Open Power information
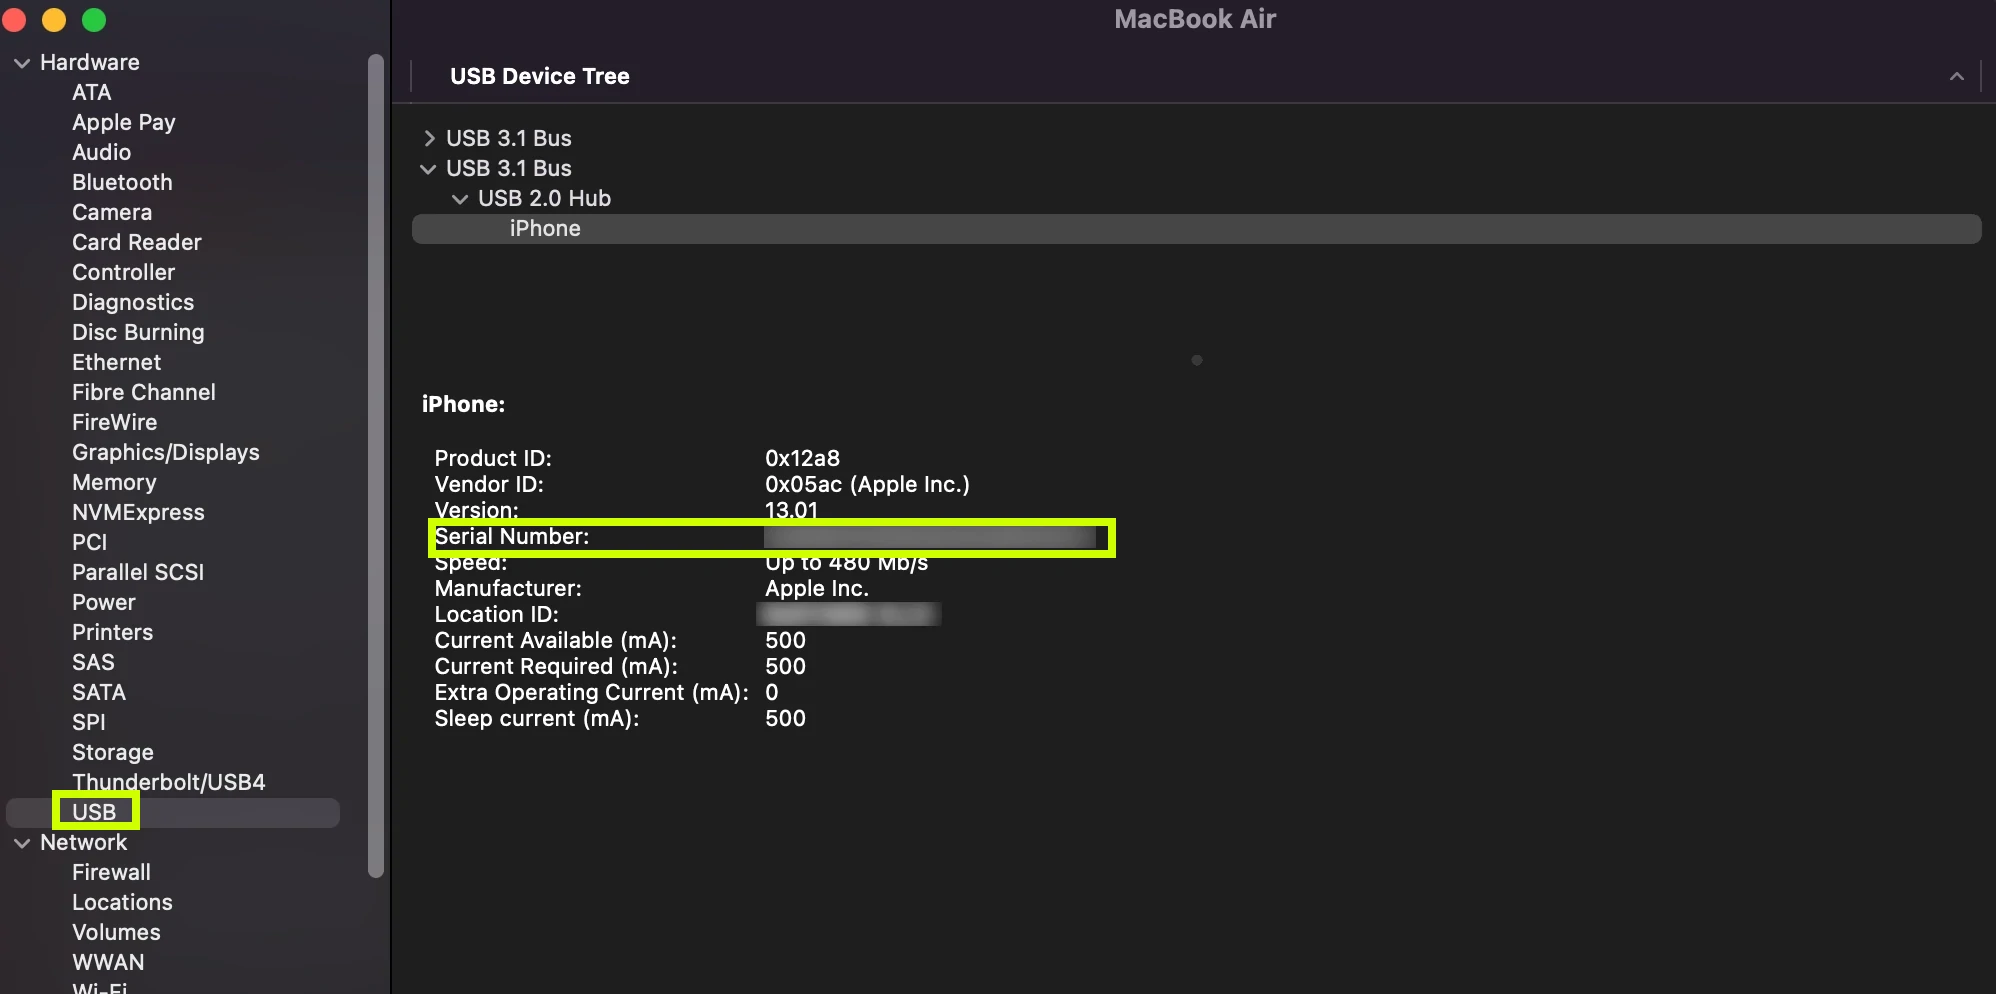Image resolution: width=1996 pixels, height=994 pixels. point(104,602)
